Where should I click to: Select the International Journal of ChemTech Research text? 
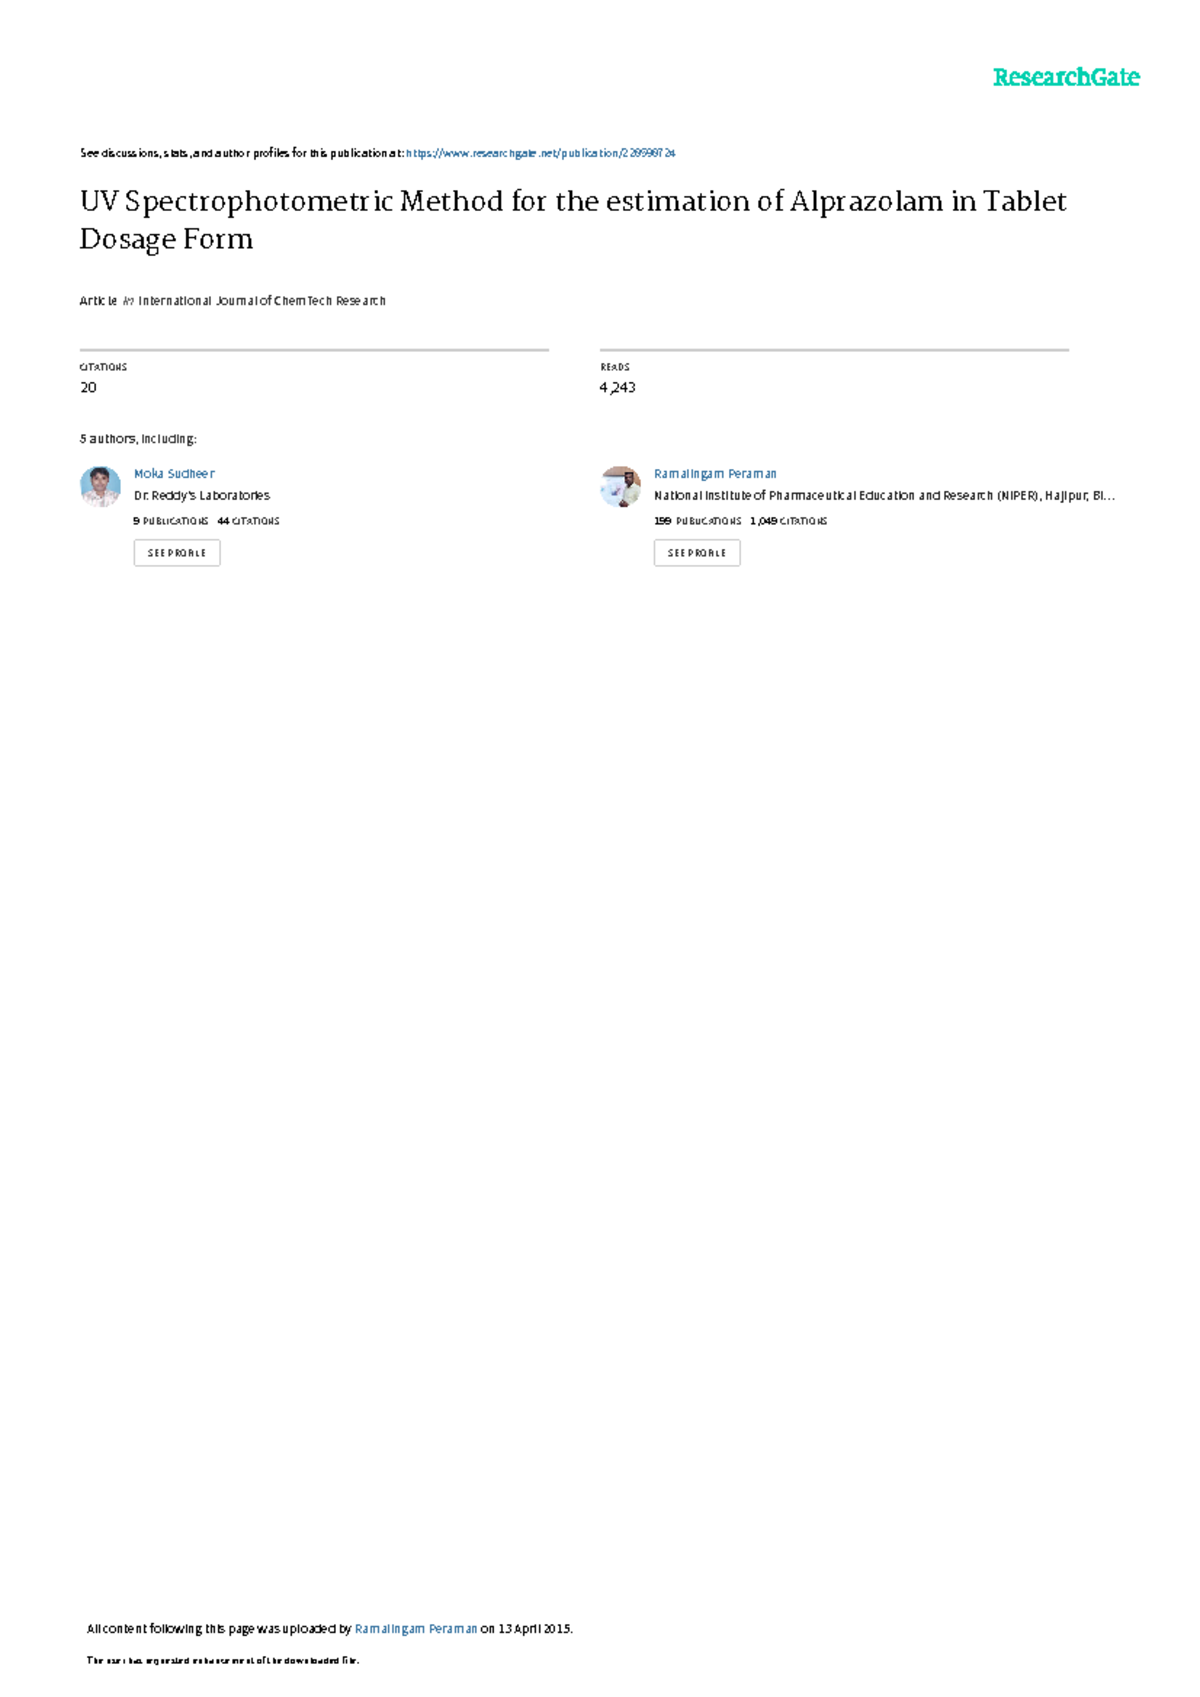(262, 301)
